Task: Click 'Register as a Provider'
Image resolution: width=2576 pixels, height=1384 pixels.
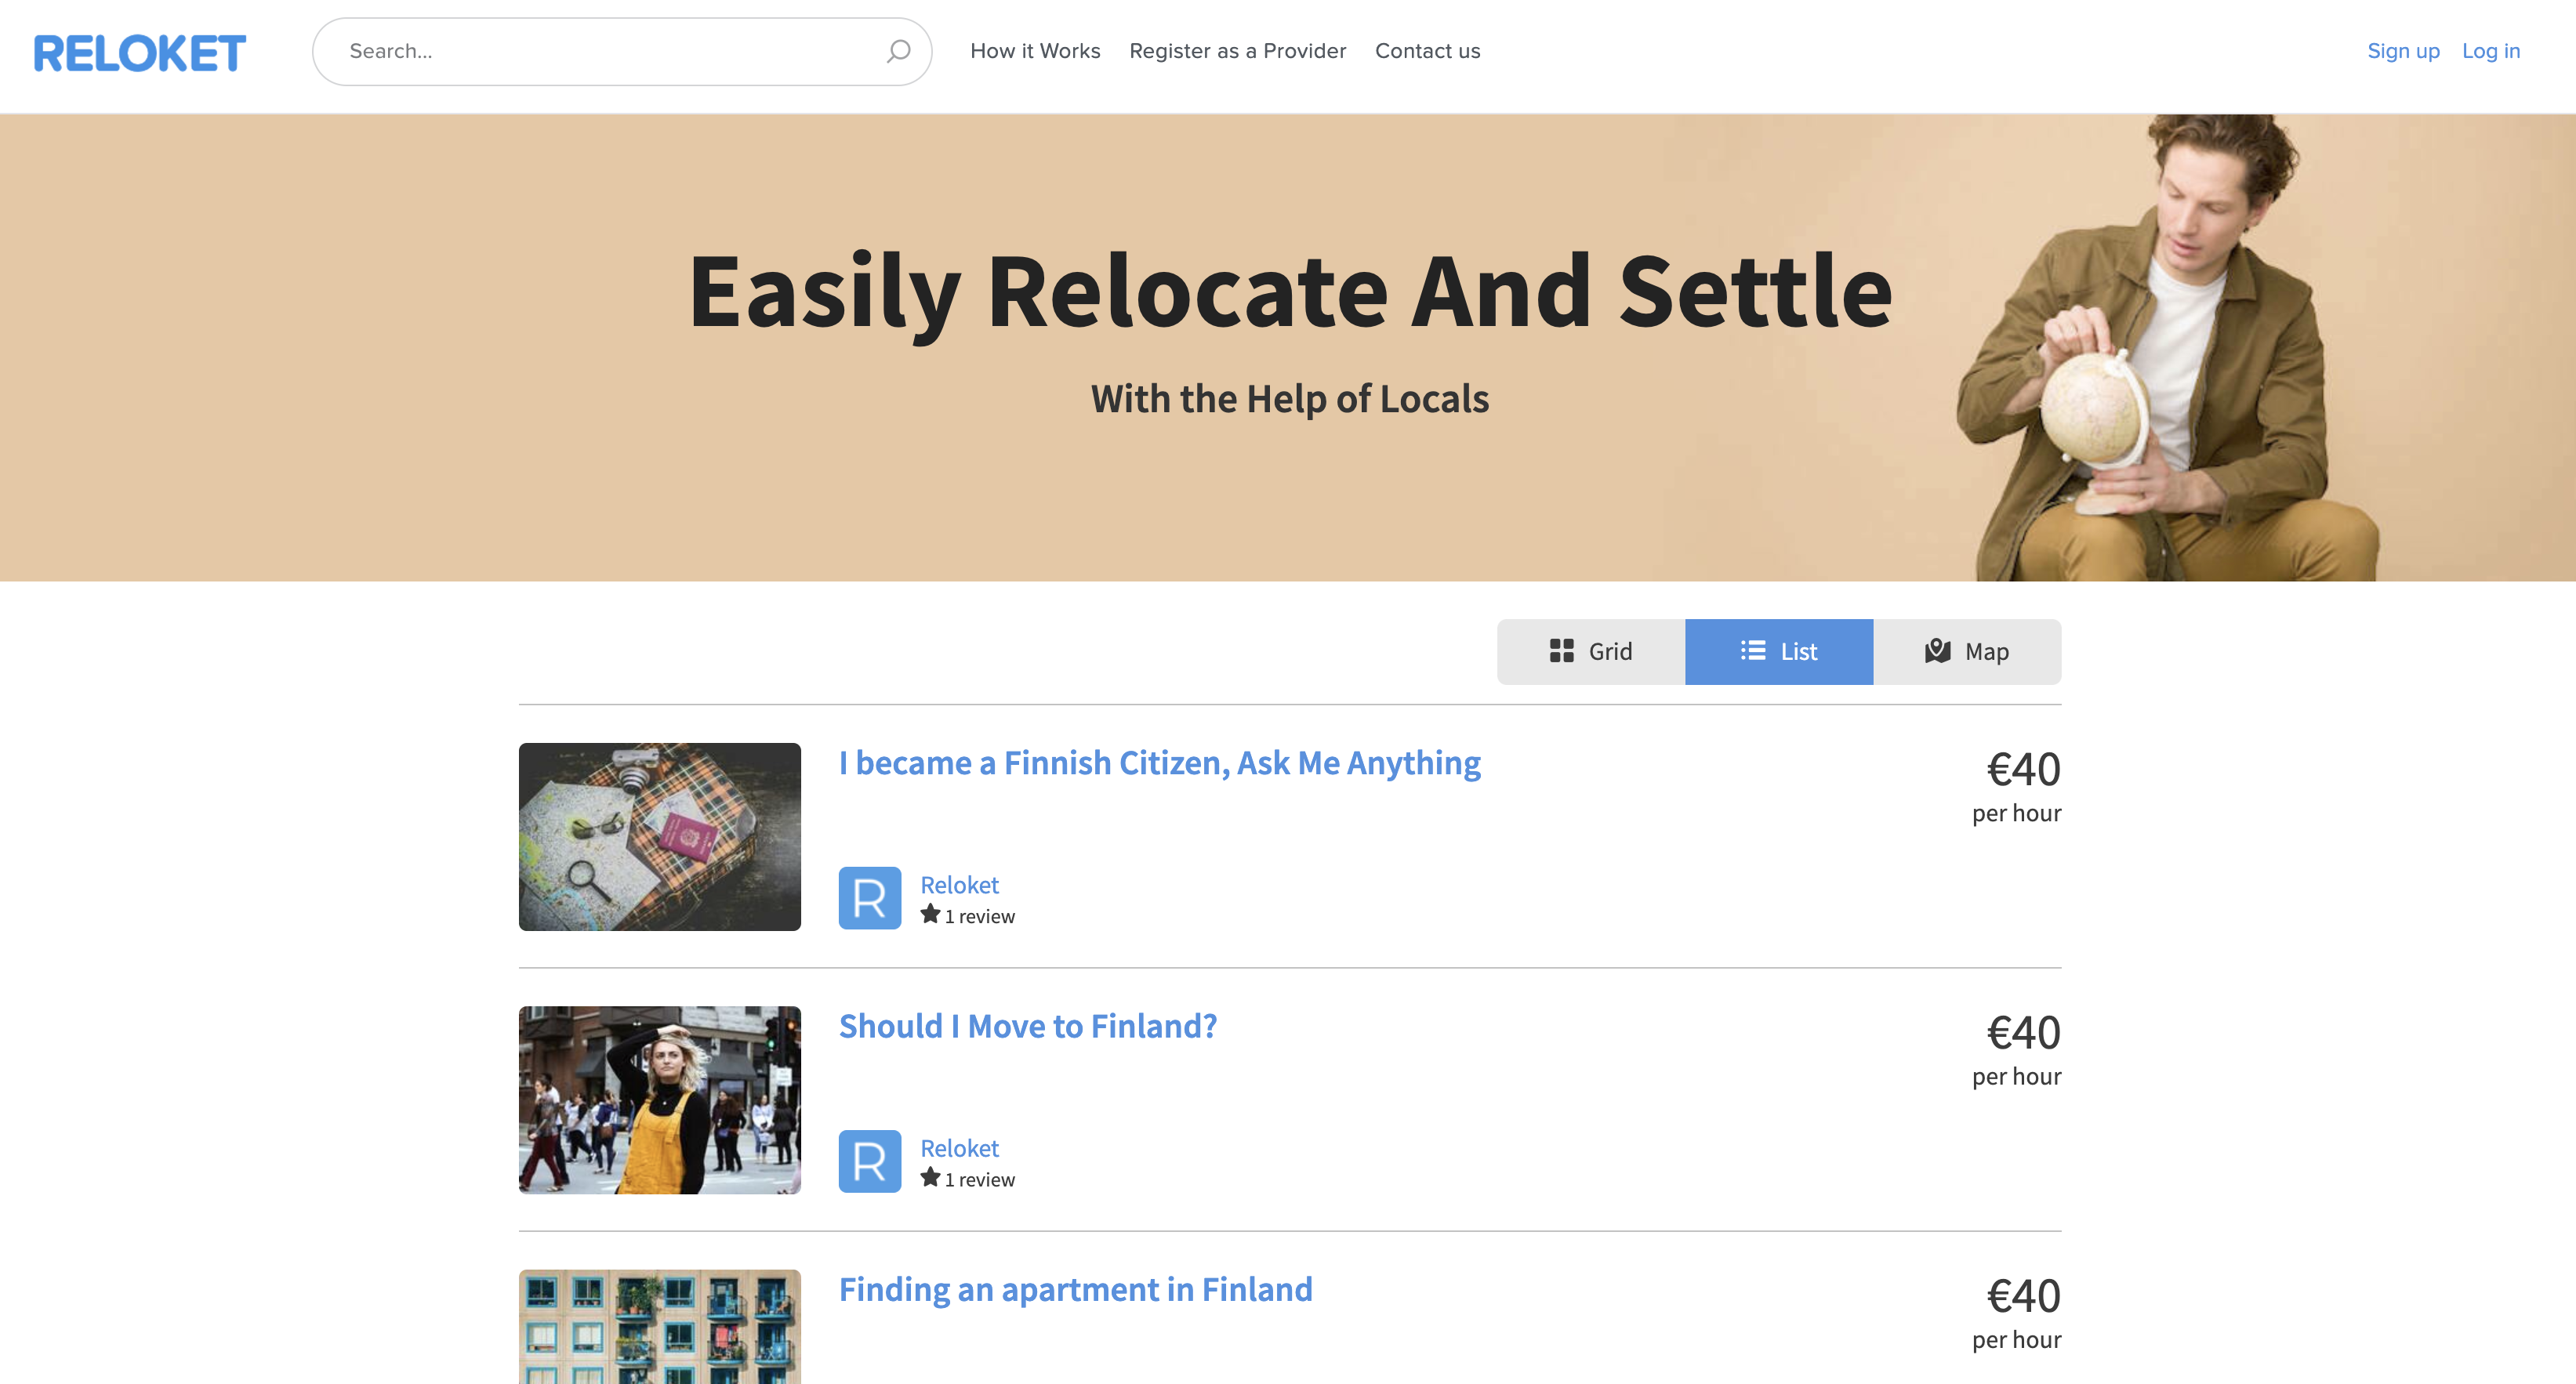Action: 1237,50
